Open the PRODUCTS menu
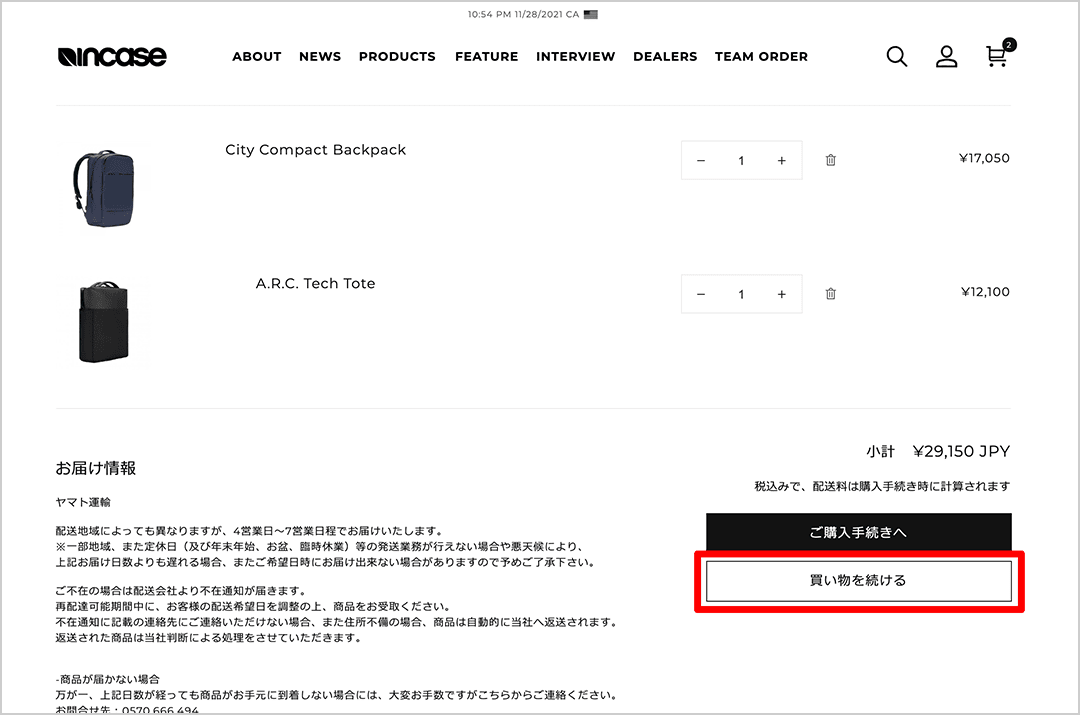 click(397, 57)
